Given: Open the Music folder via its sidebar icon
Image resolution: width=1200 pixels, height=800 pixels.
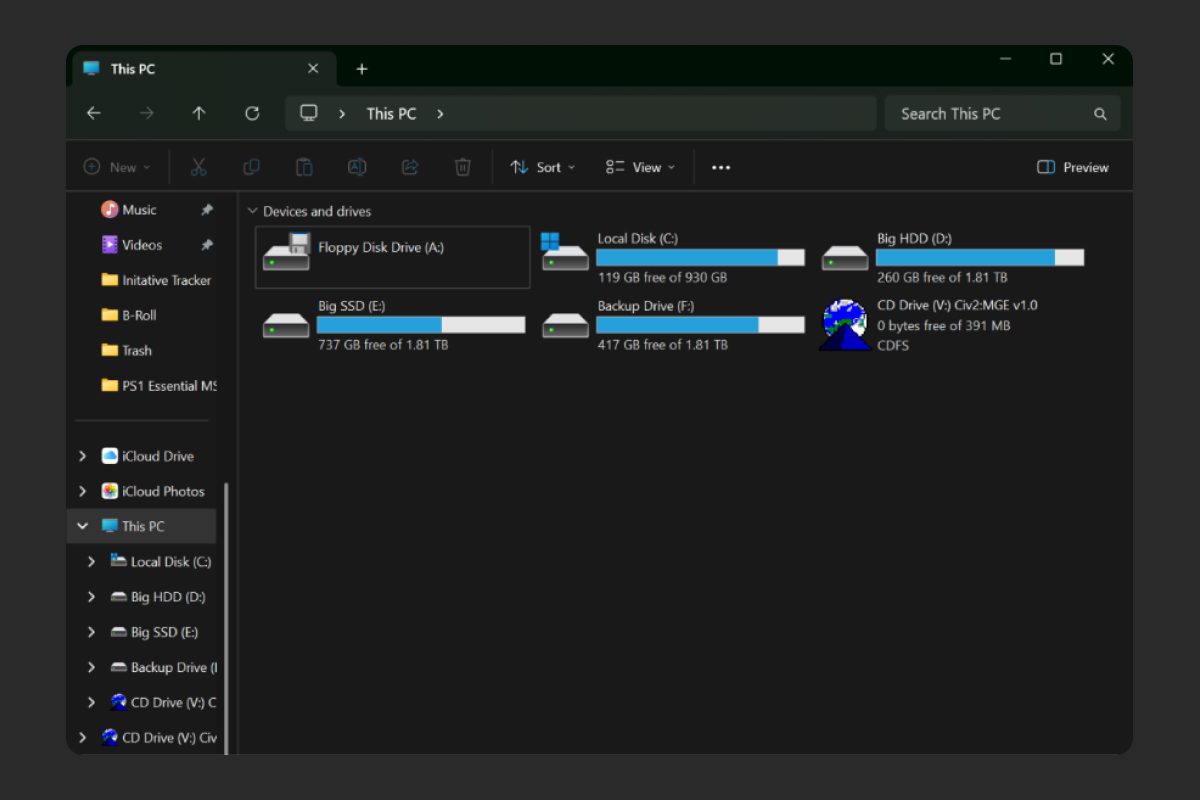Looking at the screenshot, I should pyautogui.click(x=111, y=210).
